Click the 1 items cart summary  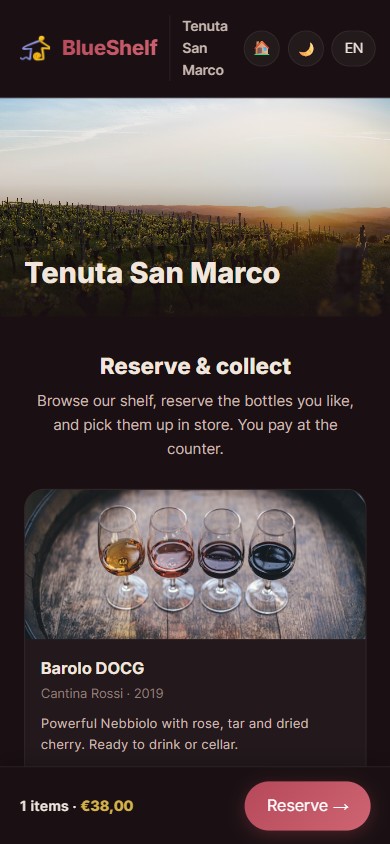coord(45,806)
